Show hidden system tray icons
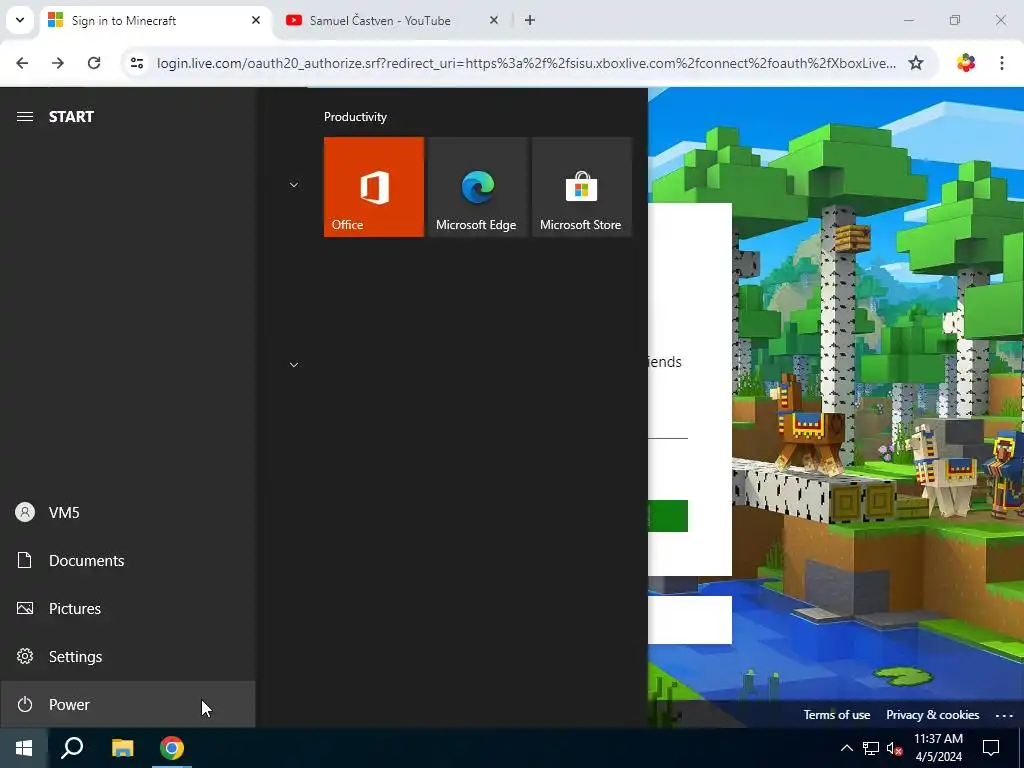The width and height of the screenshot is (1024, 768). [x=846, y=748]
